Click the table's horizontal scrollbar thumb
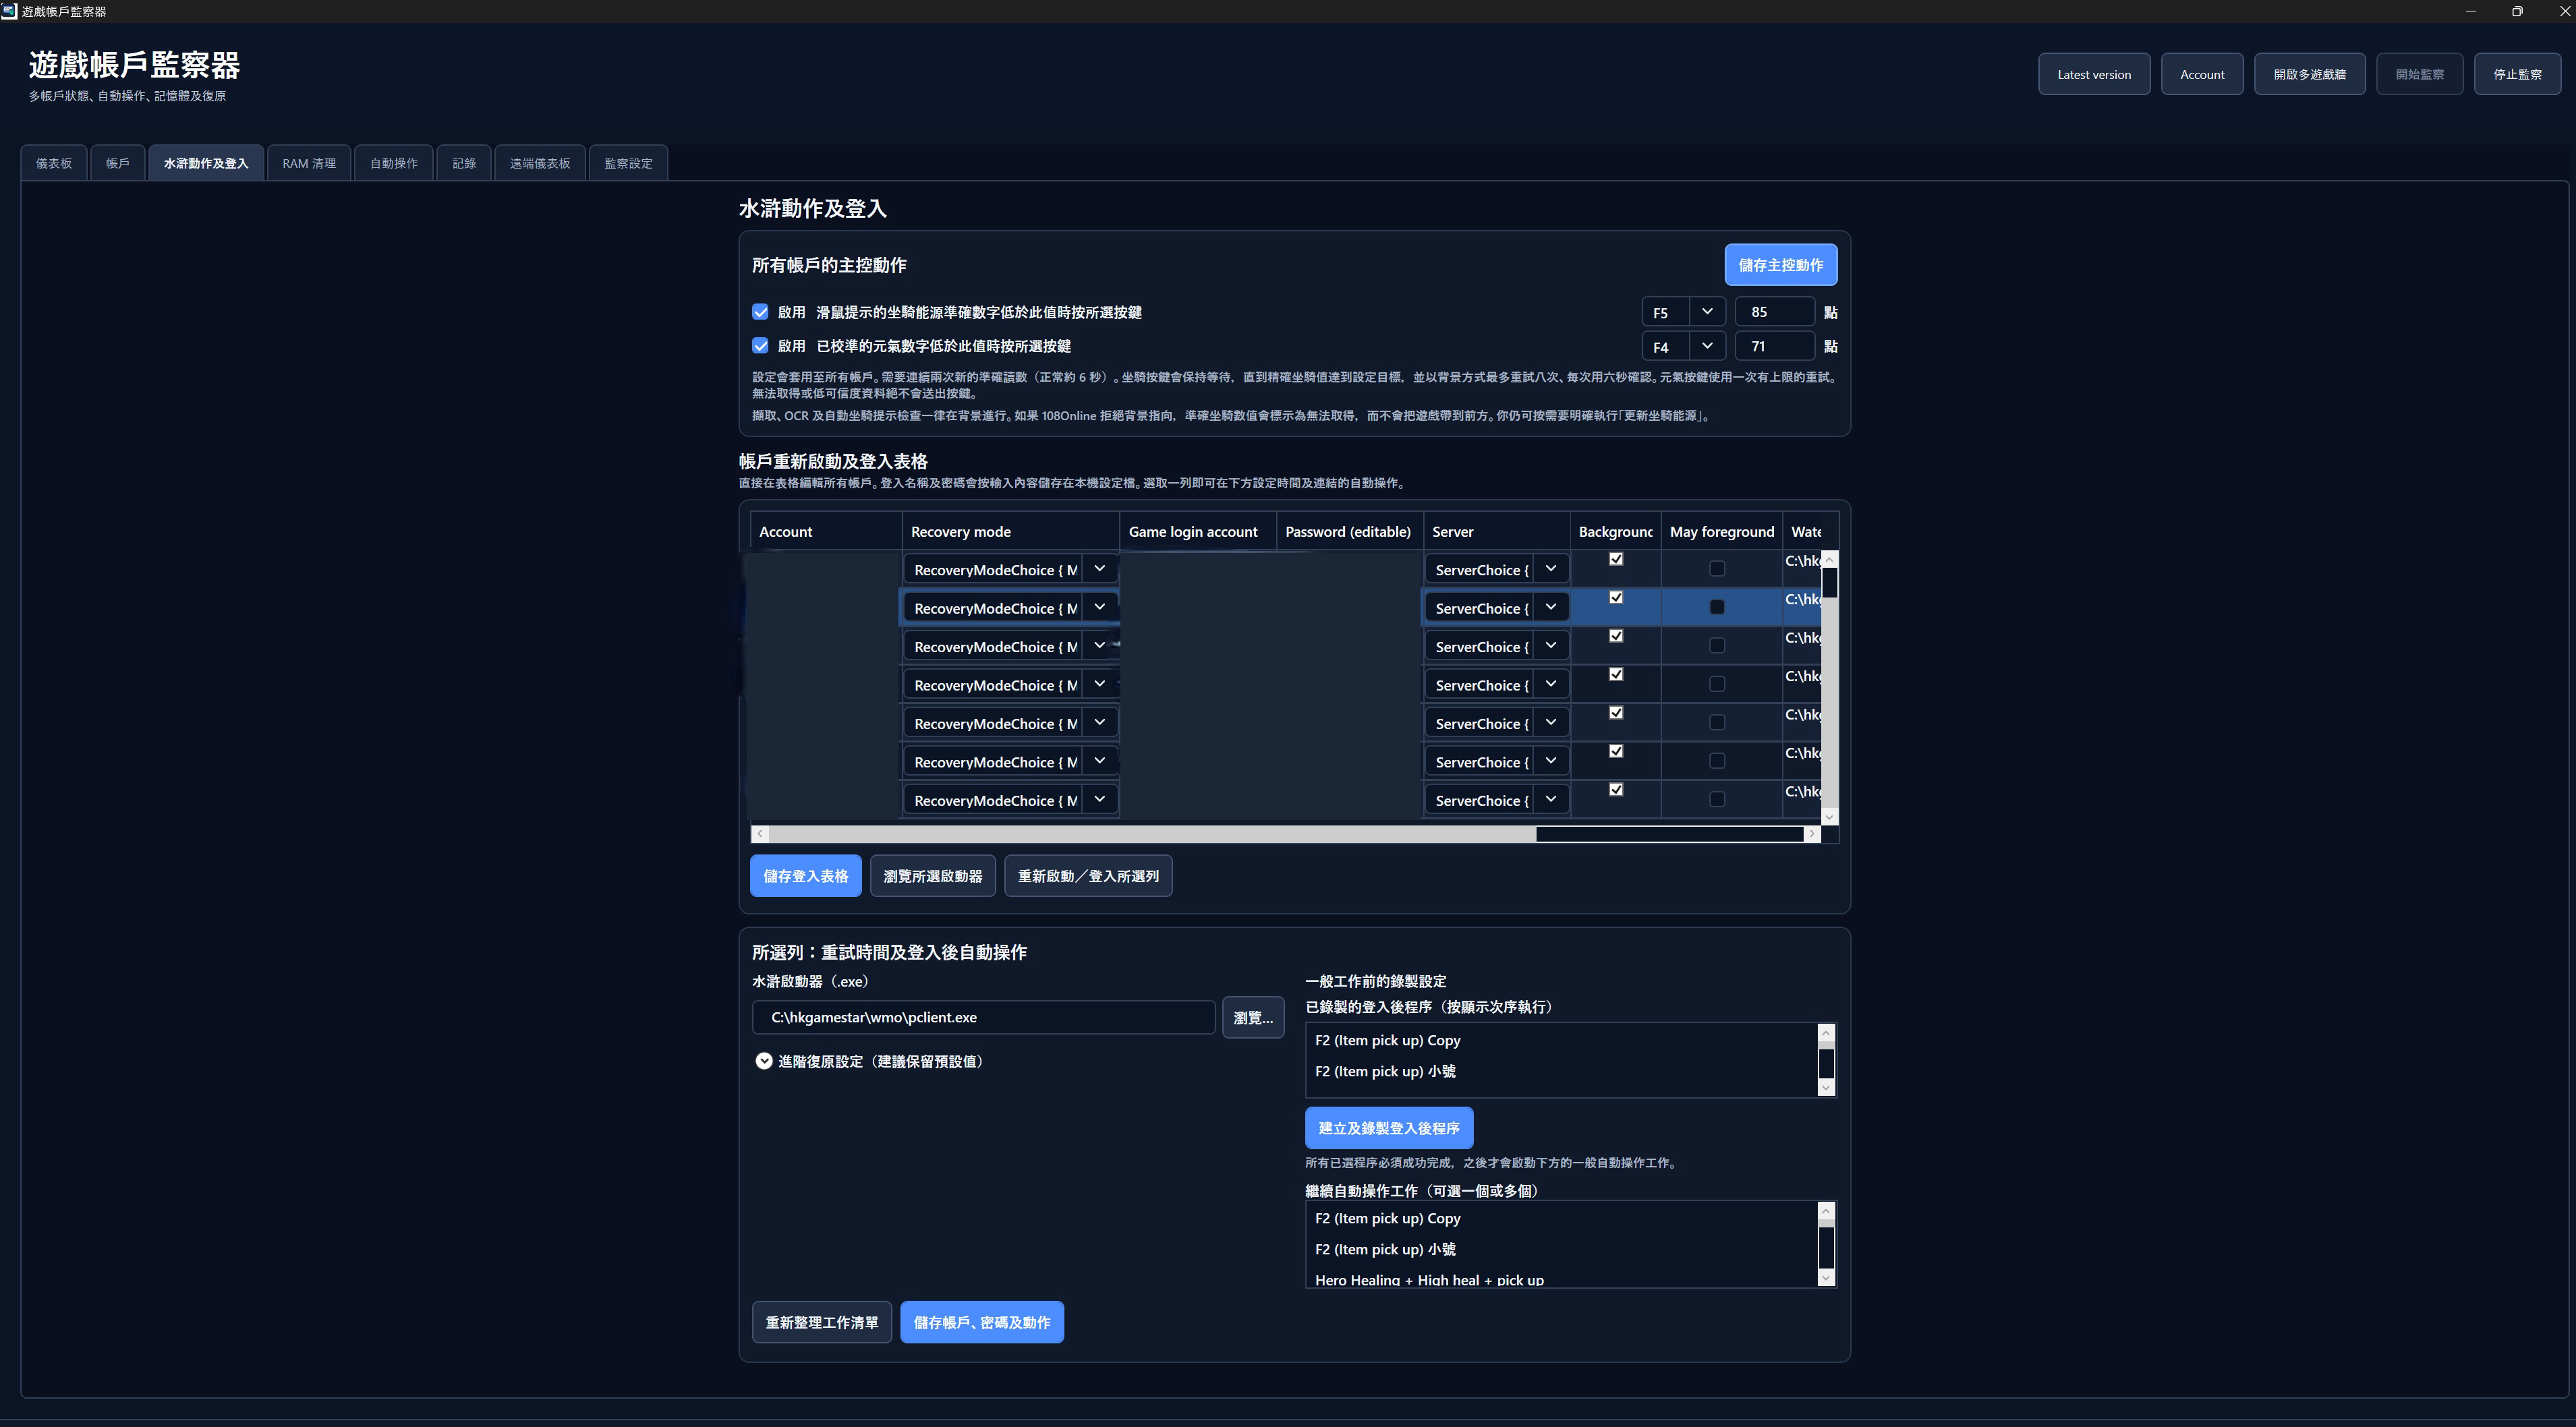This screenshot has width=2576, height=1427. (x=1152, y=834)
